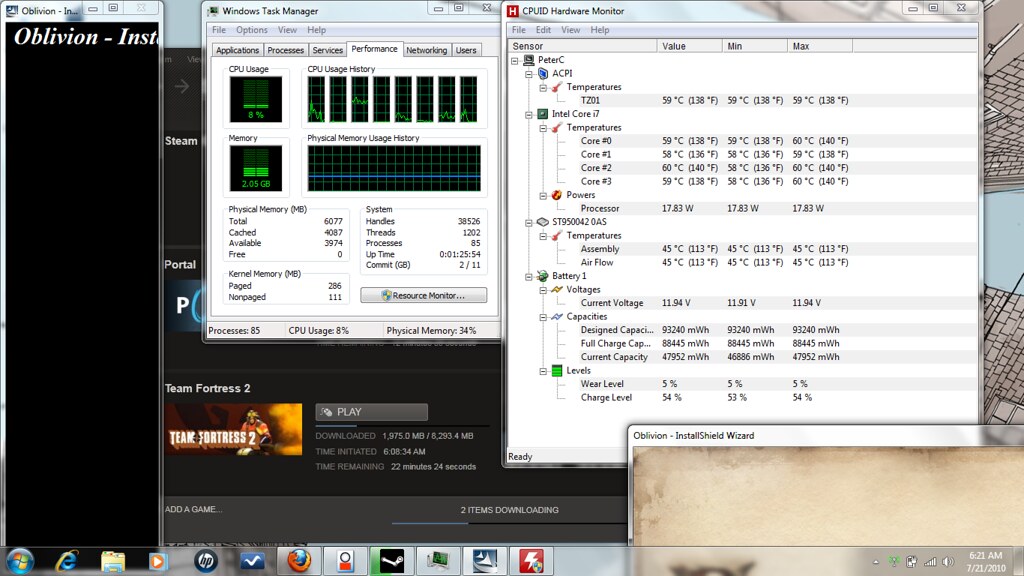Click the ACPI chip icon in Hardware Monitor
Screen dimensions: 1024x576
(x=543, y=74)
